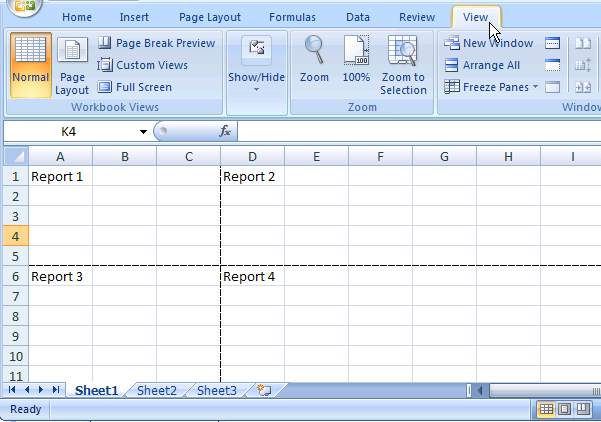Open the Data ribbon tab

point(358,17)
